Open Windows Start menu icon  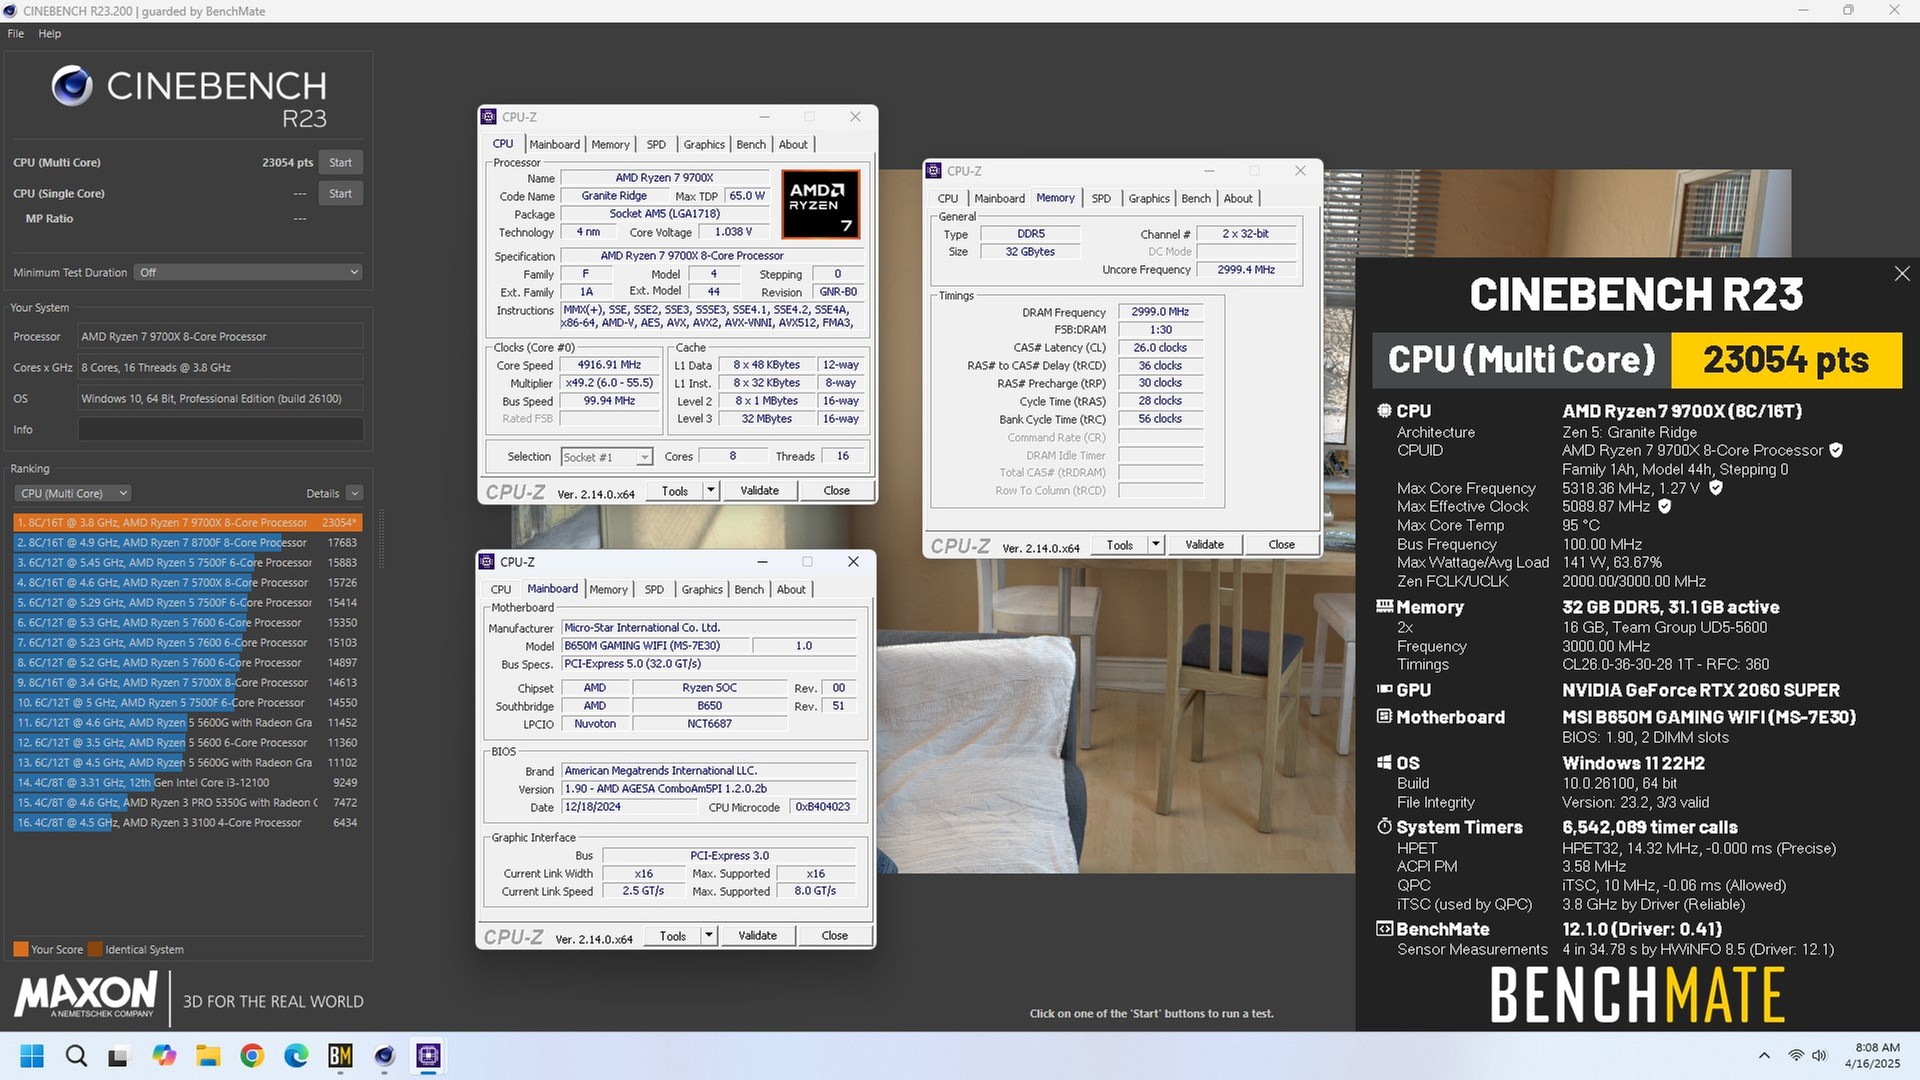[32, 1056]
